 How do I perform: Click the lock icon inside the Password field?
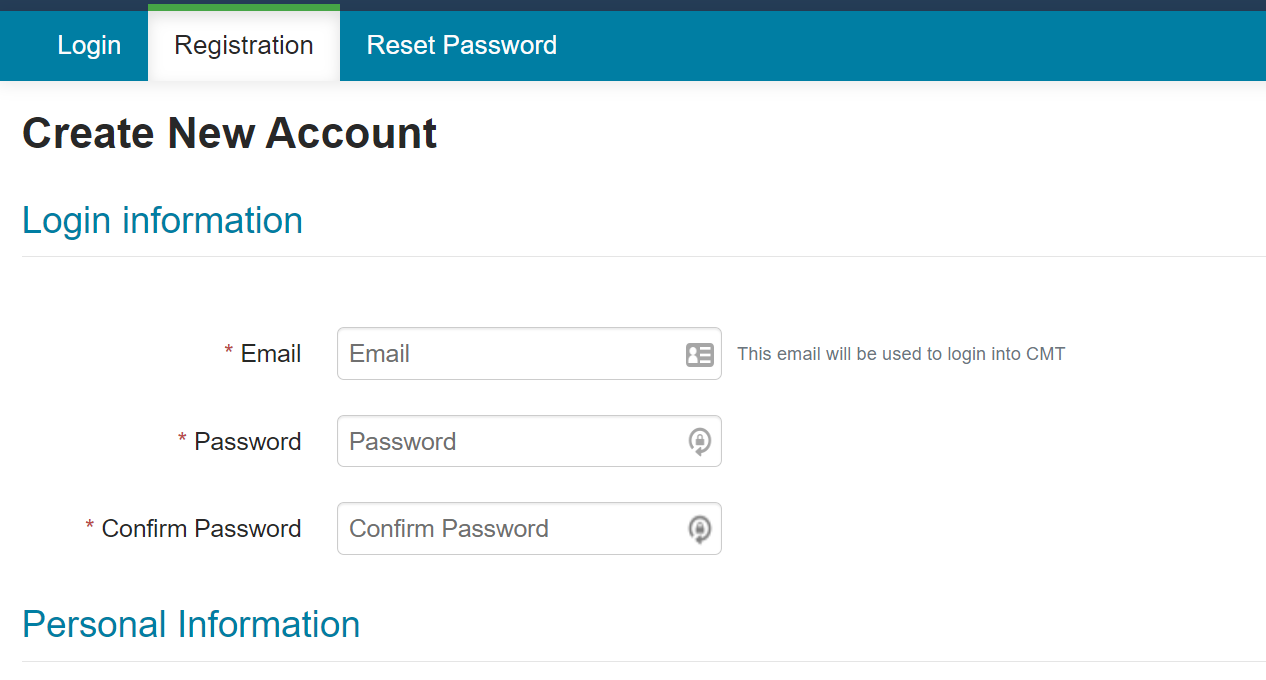pos(700,441)
